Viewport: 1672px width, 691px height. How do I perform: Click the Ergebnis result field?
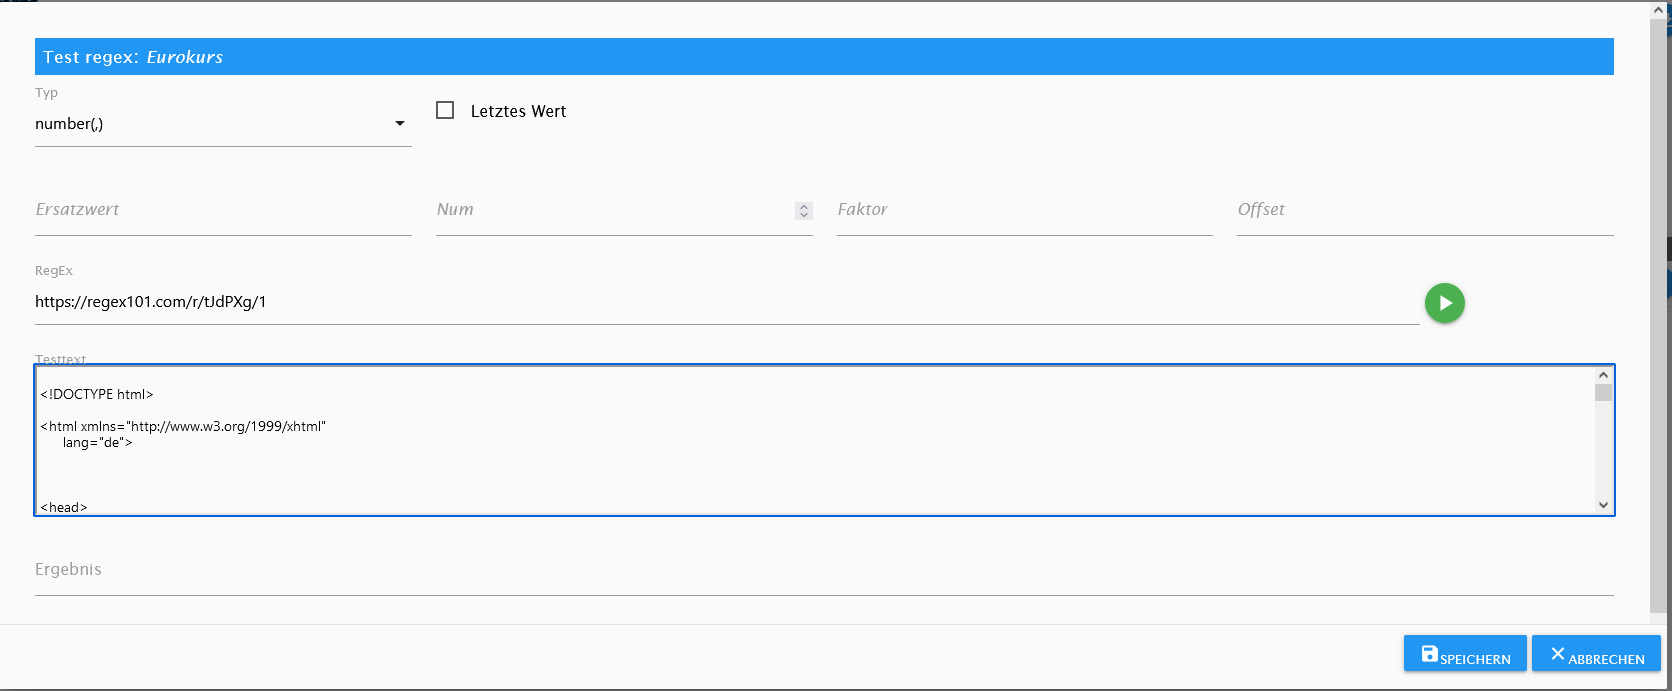pos(823,570)
